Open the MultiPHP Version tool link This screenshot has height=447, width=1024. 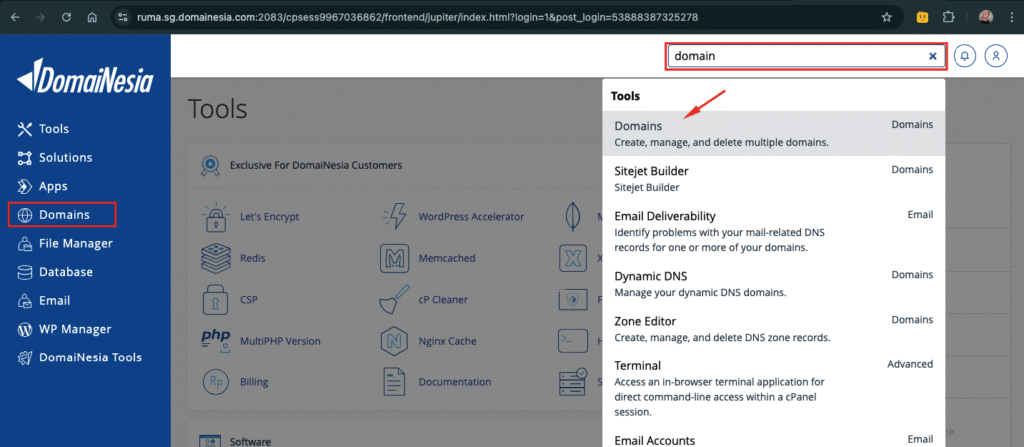(280, 341)
